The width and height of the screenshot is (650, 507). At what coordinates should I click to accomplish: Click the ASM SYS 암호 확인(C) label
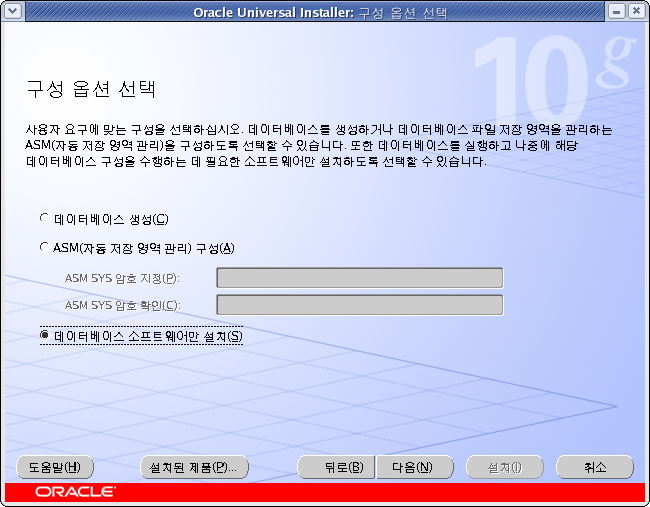point(123,306)
